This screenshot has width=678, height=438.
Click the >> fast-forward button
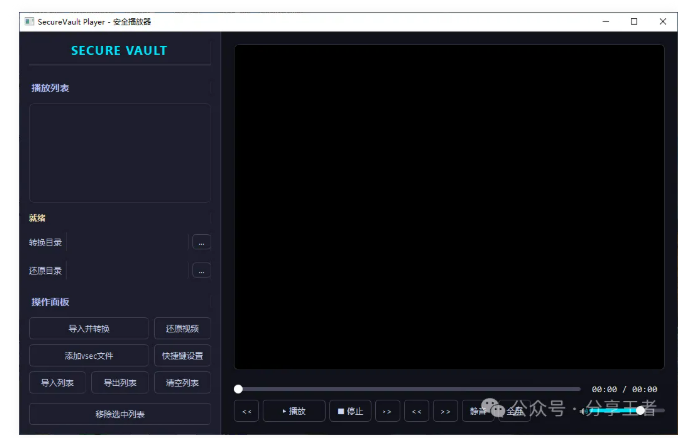click(445, 411)
